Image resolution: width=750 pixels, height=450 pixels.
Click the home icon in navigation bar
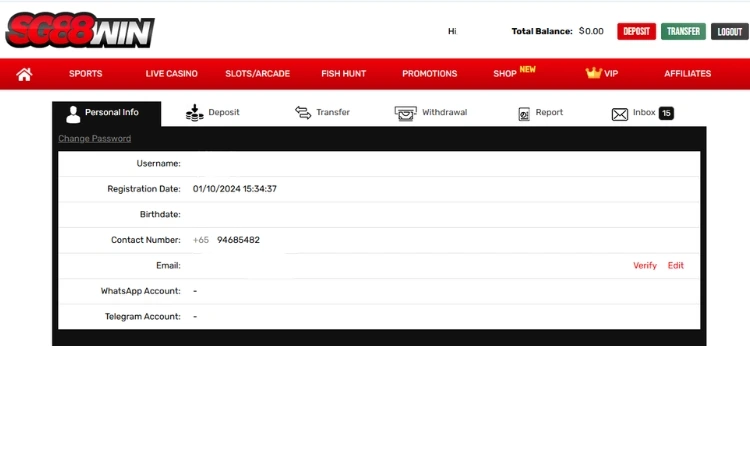pos(25,73)
